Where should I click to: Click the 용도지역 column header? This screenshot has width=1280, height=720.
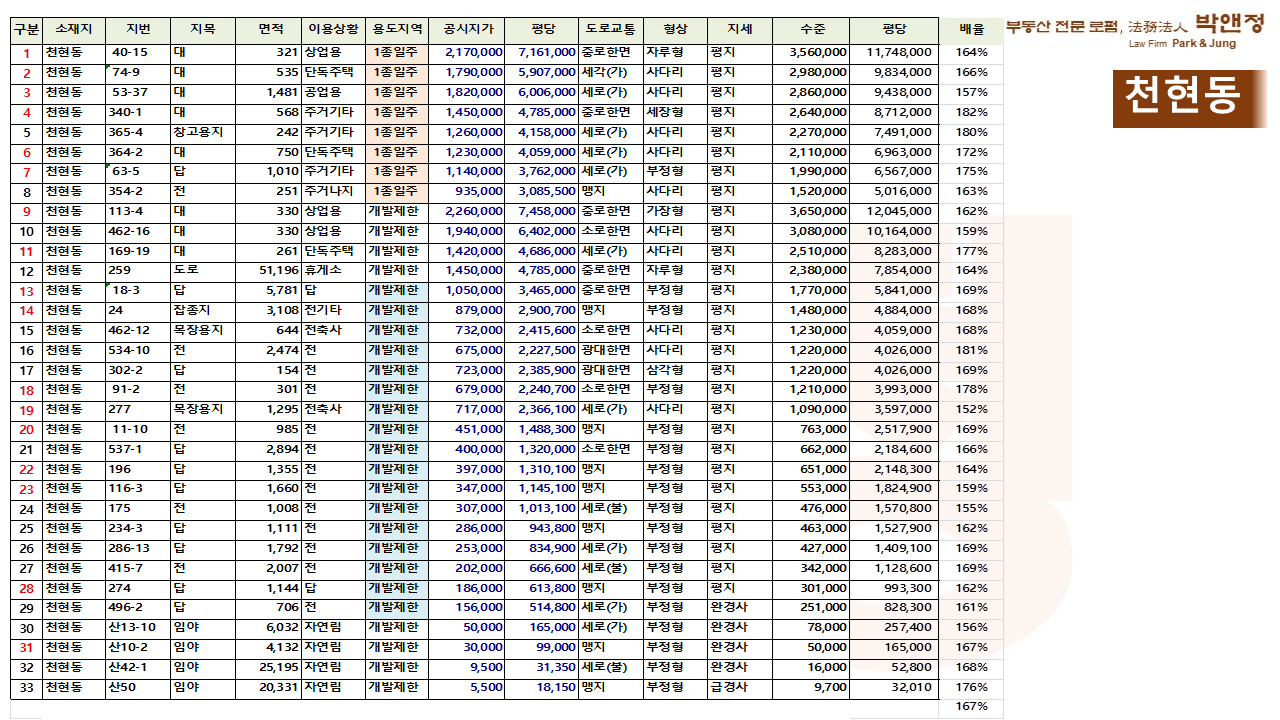tap(397, 31)
